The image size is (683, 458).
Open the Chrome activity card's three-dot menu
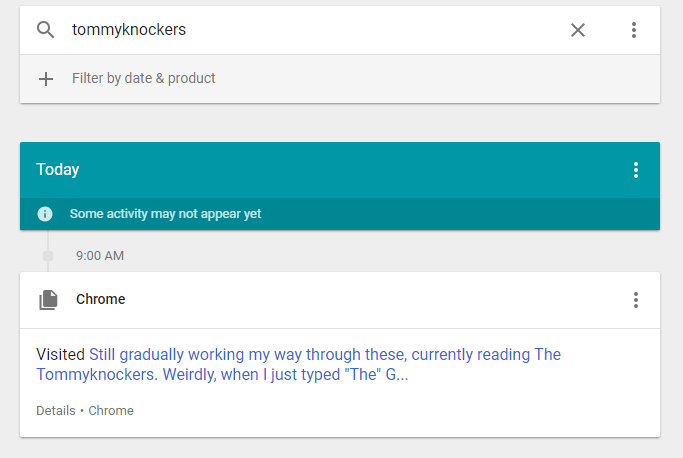pos(636,300)
